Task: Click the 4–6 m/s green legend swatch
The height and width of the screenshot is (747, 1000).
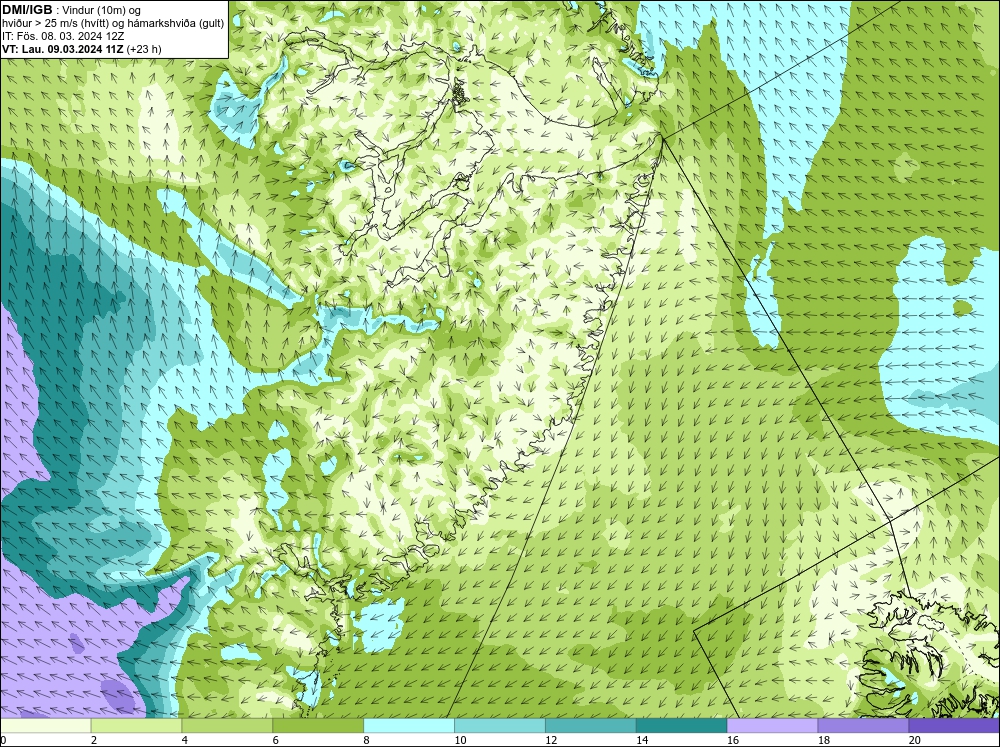Action: point(227,726)
